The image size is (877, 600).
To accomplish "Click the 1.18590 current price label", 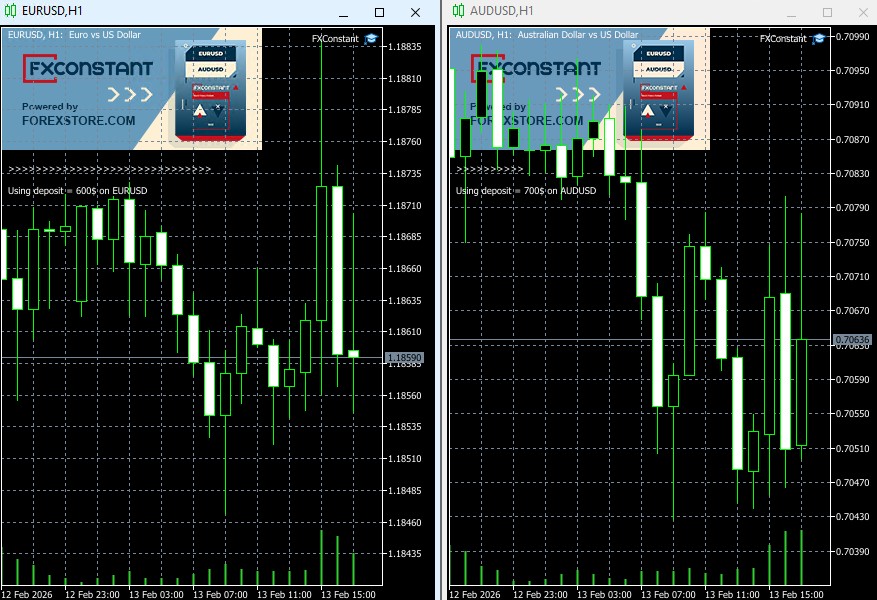I will click(407, 357).
